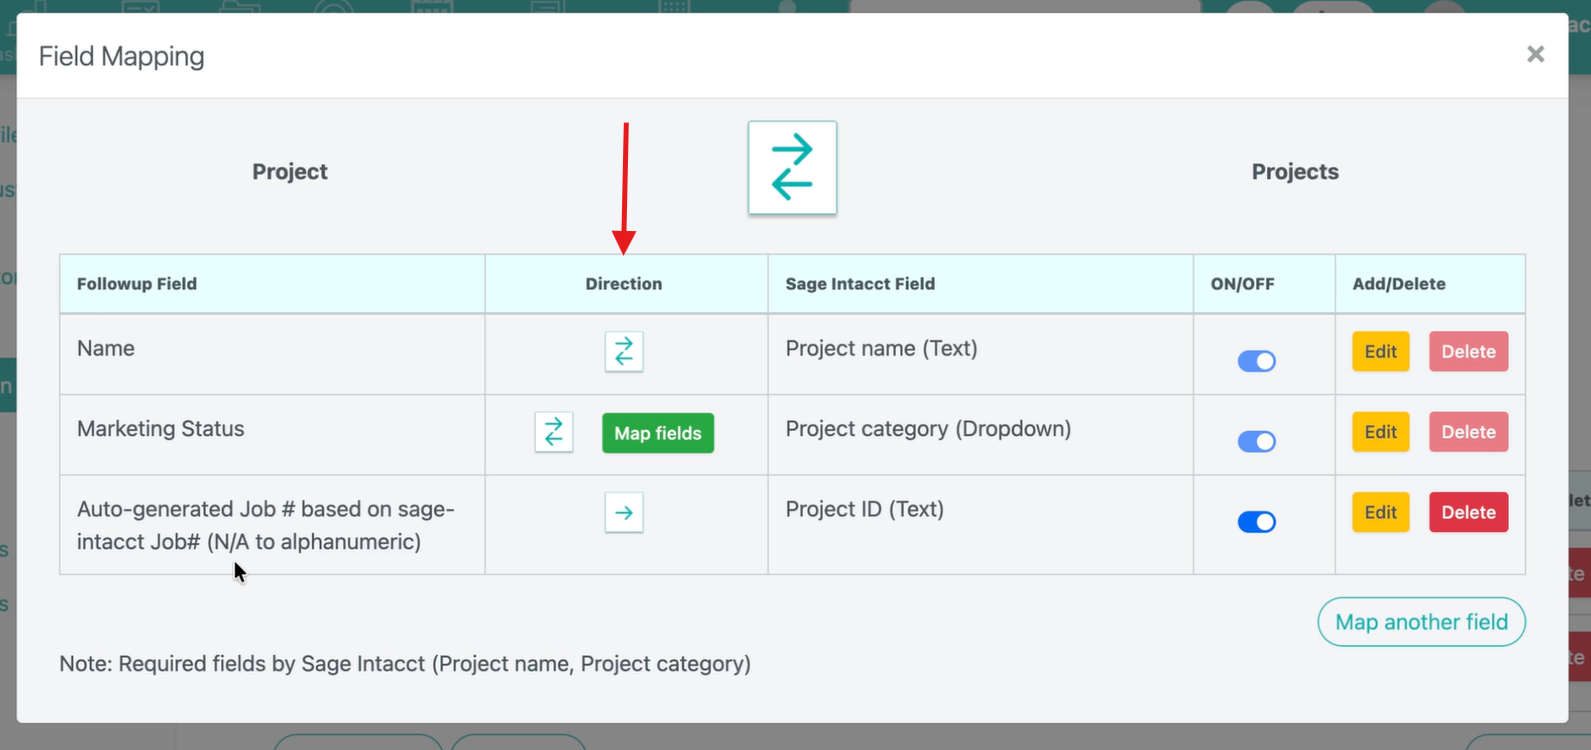Delete the Project ID mapping row
Viewport: 1591px width, 750px height.
click(x=1467, y=512)
